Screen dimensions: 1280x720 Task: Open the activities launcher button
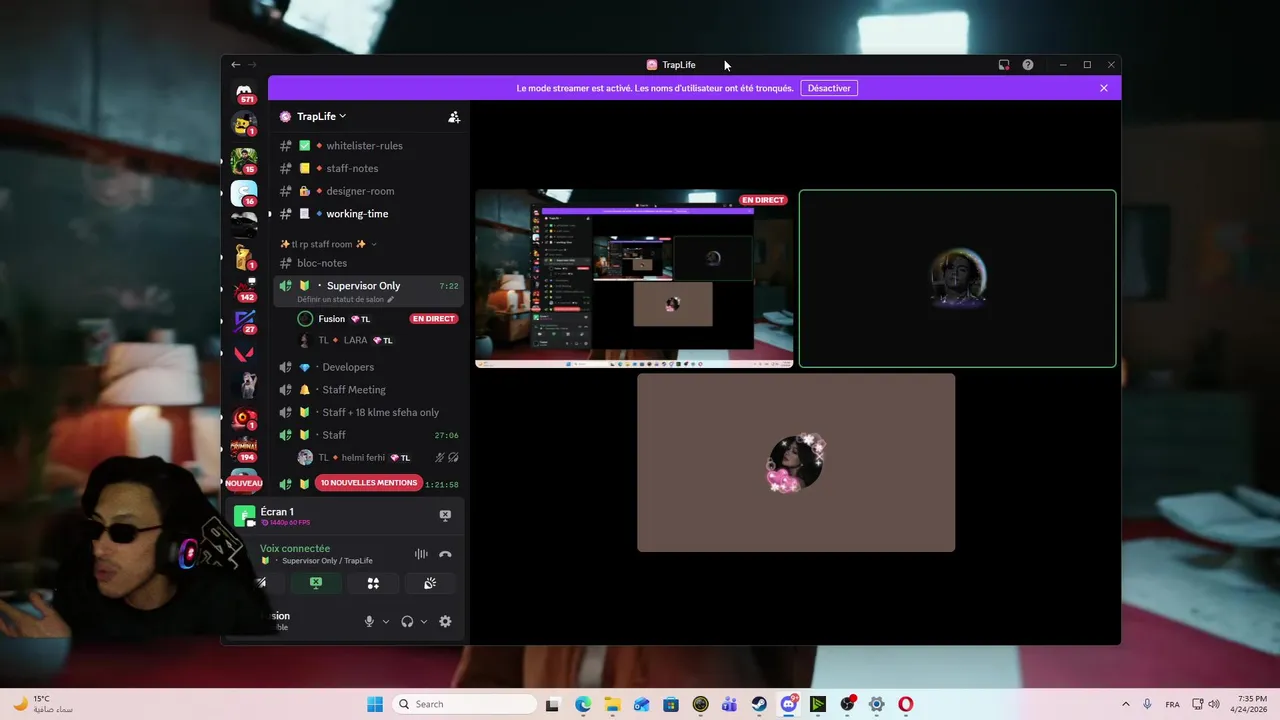coord(373,583)
